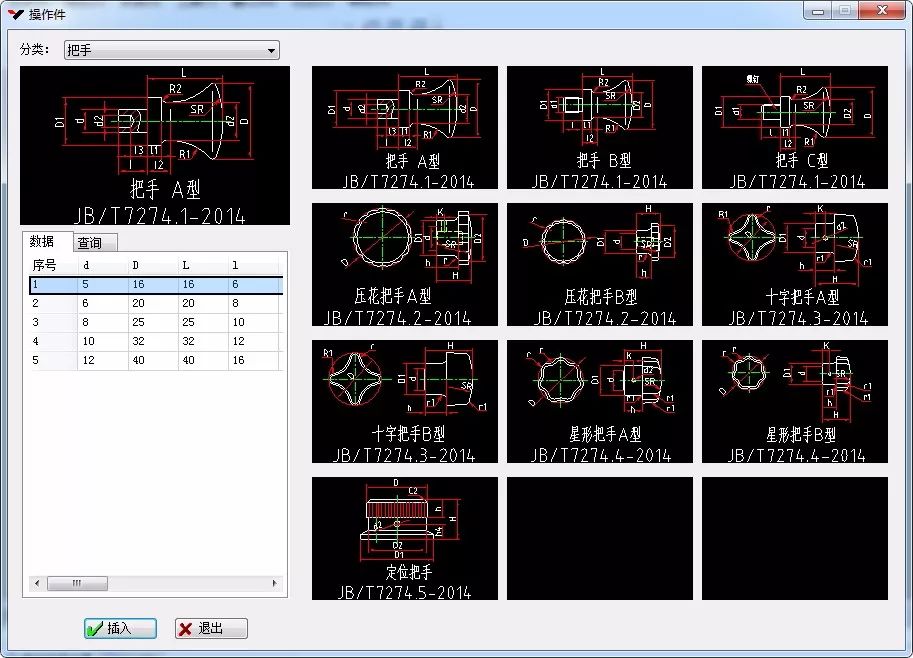The image size is (913, 658).
Task: Click the 插入 button
Action: (120, 628)
